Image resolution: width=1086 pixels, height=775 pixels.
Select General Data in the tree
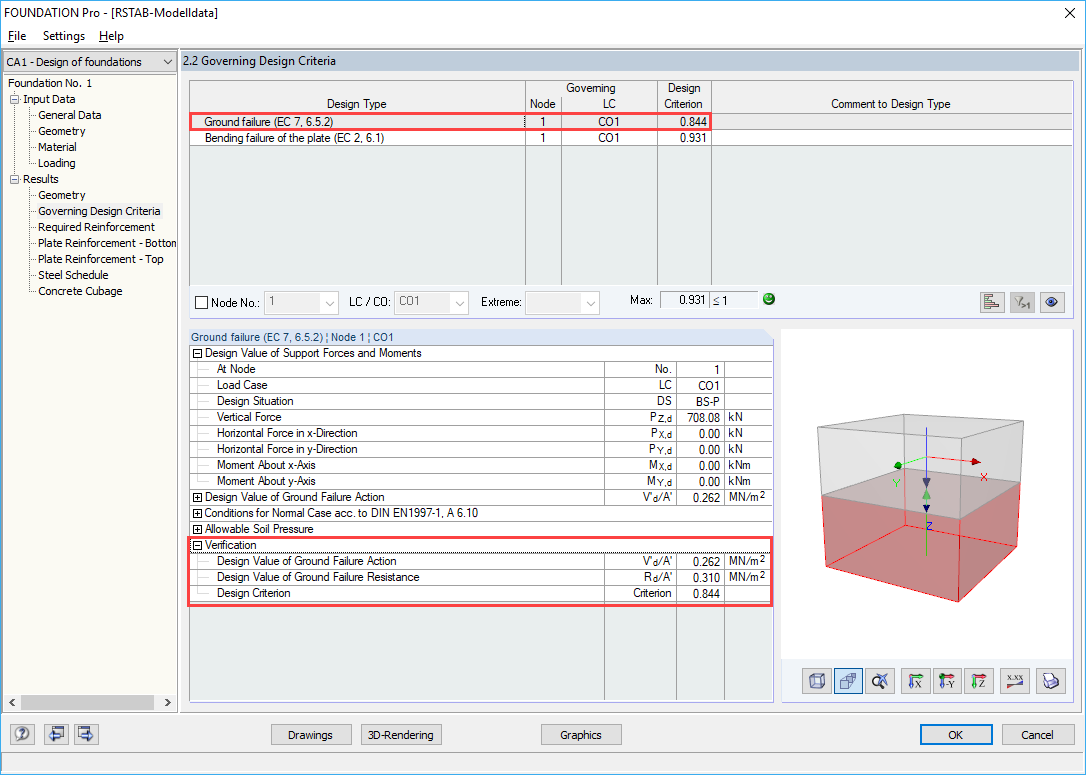point(69,115)
